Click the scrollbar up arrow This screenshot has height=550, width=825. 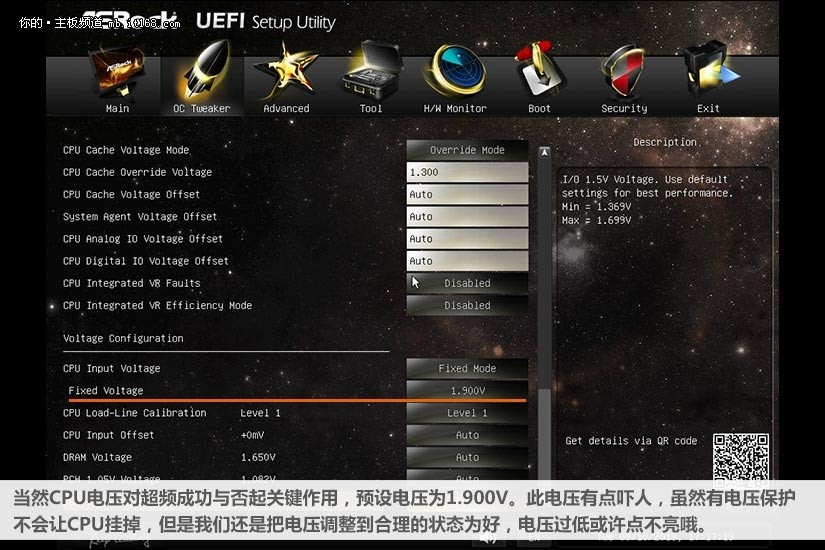[545, 153]
